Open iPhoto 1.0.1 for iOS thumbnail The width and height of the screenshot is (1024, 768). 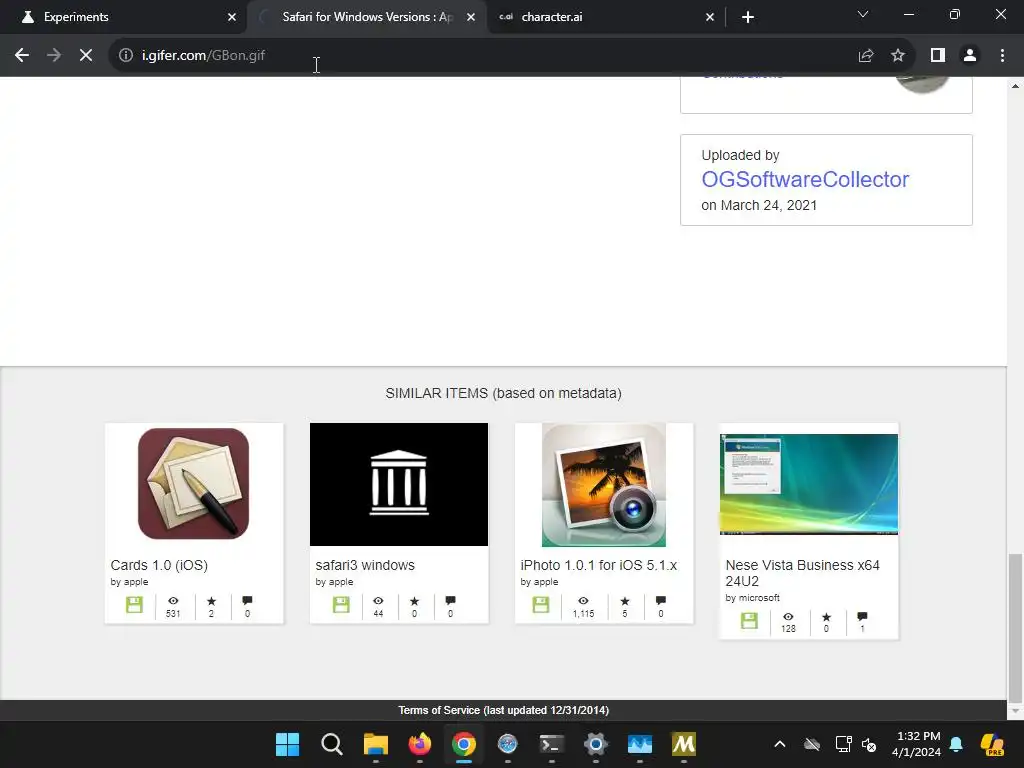pyautogui.click(x=603, y=485)
